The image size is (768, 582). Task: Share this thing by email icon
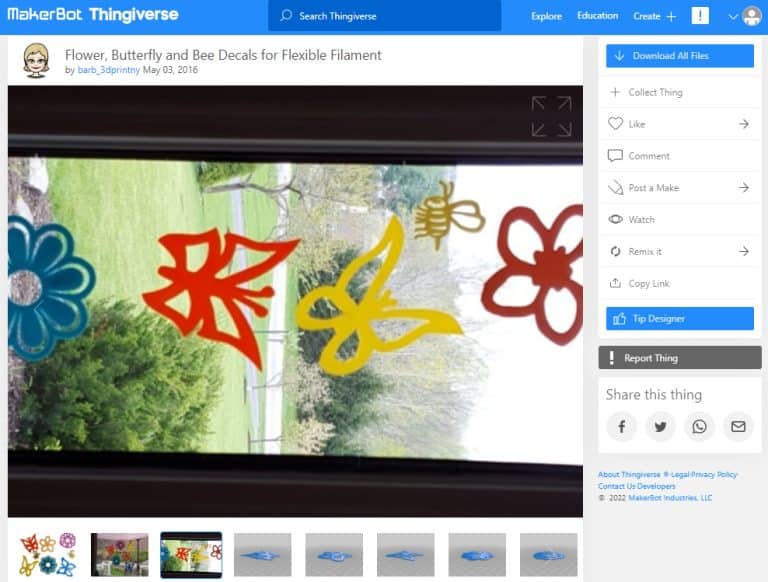click(738, 427)
